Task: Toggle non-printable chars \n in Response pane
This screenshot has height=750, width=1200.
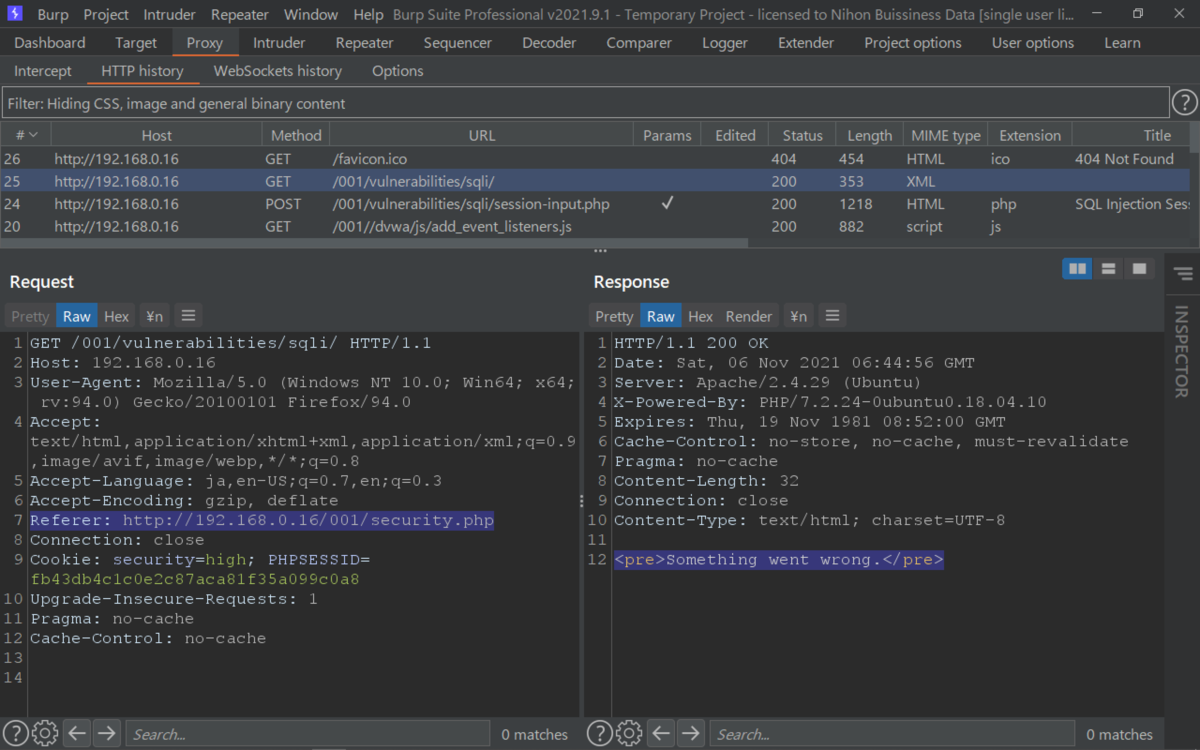Action: (798, 316)
